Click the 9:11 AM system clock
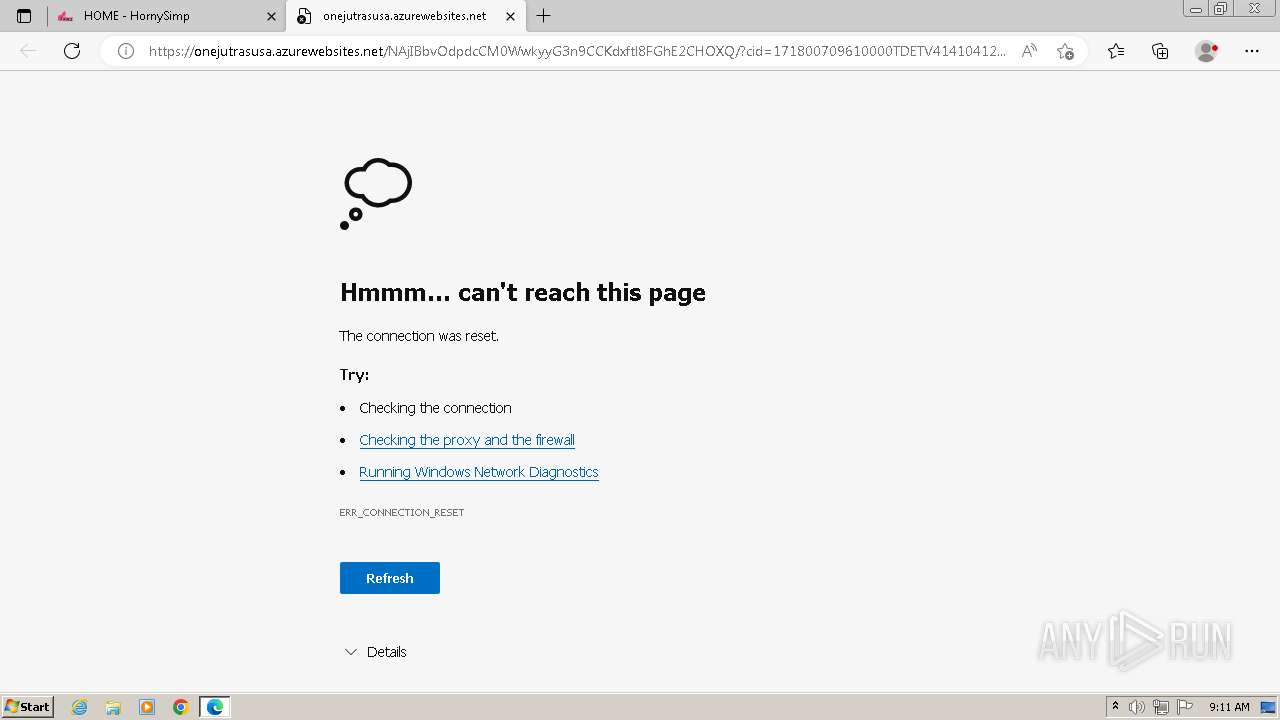 click(1229, 707)
